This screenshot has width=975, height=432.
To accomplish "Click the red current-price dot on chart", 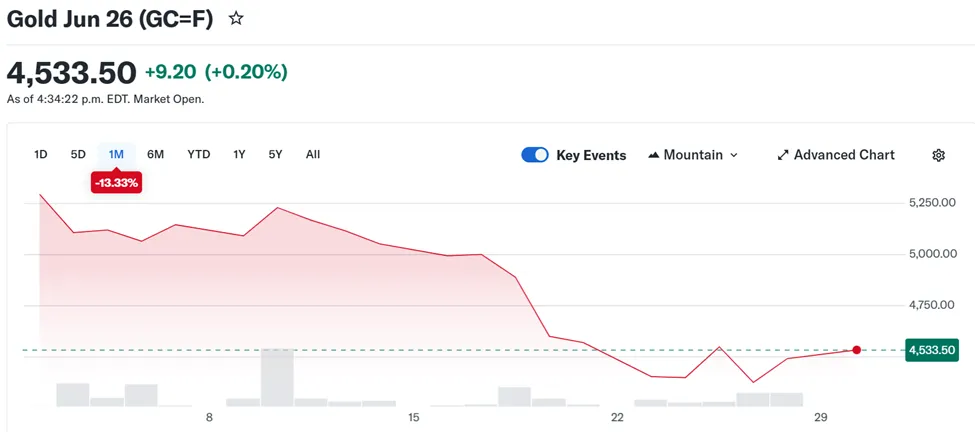I will [856, 350].
